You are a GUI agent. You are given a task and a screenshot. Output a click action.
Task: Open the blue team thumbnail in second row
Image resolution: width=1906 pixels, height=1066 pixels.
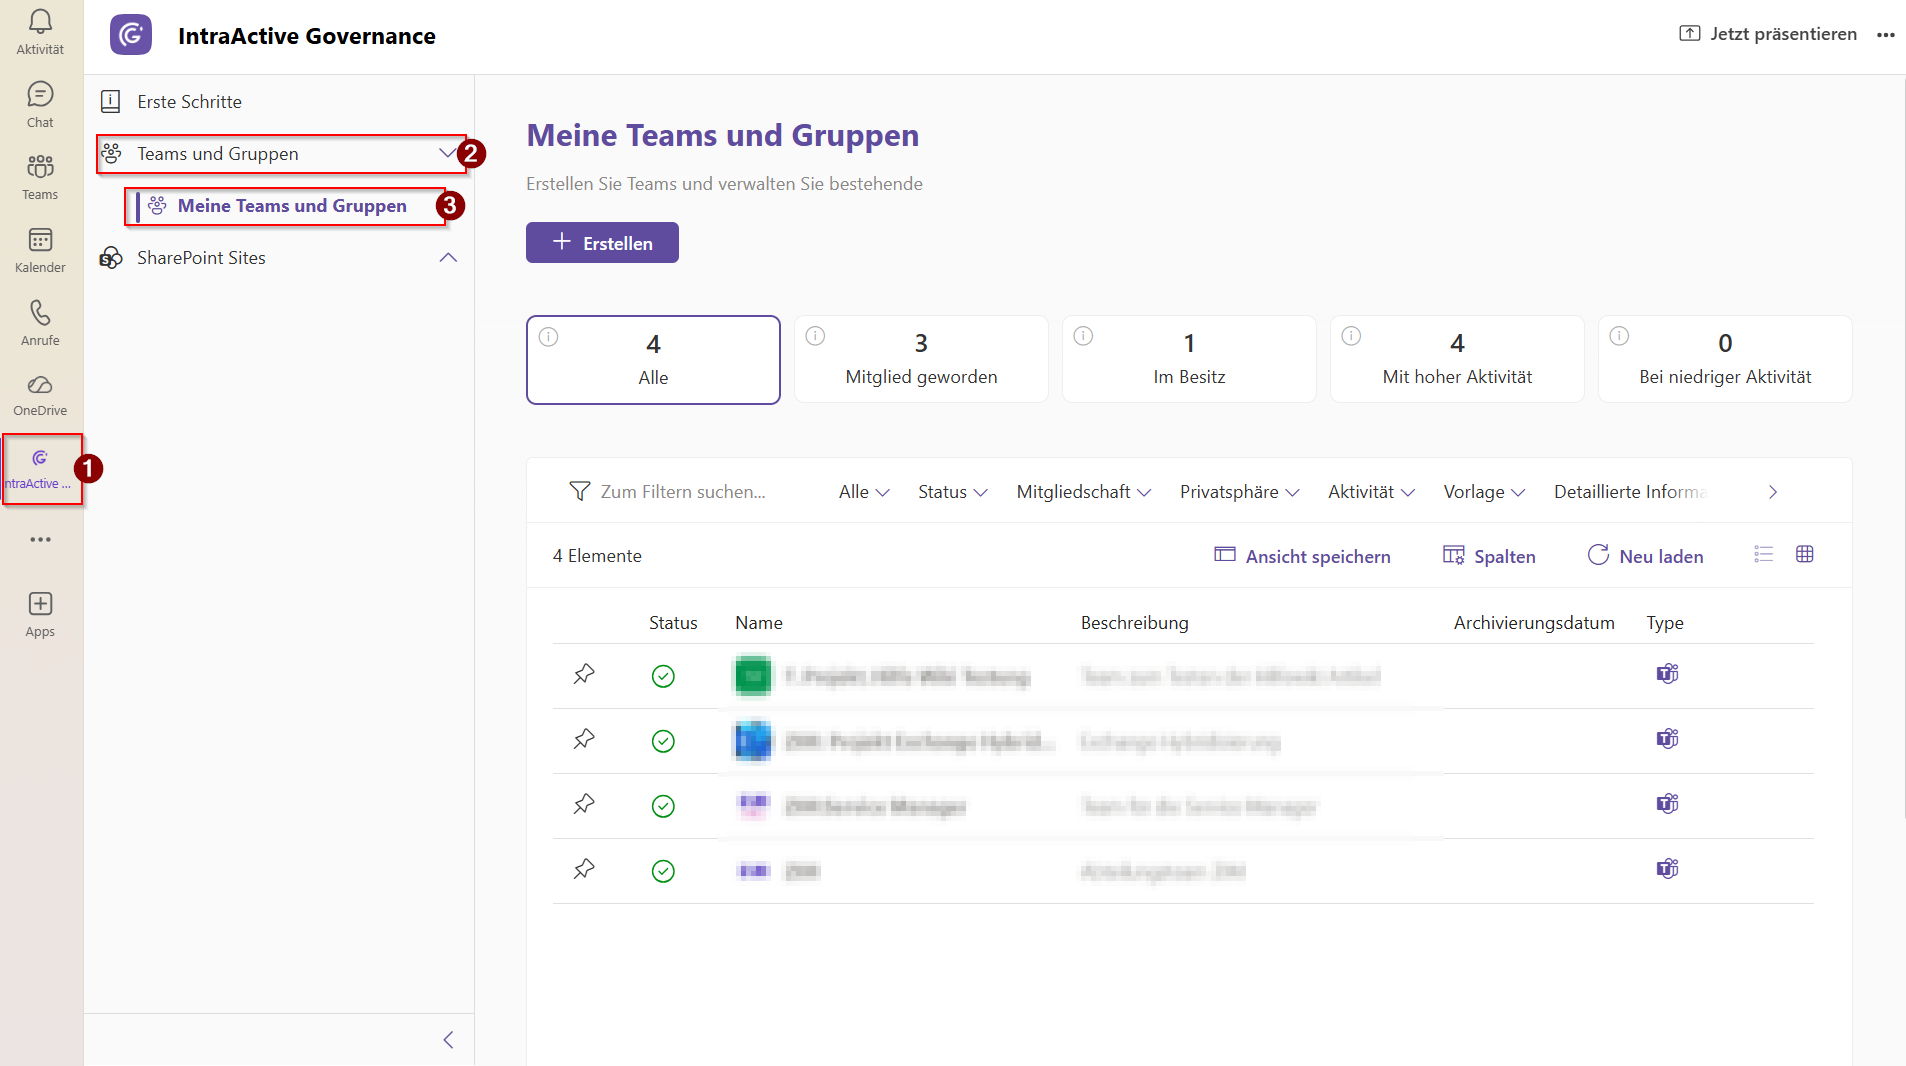coord(753,741)
